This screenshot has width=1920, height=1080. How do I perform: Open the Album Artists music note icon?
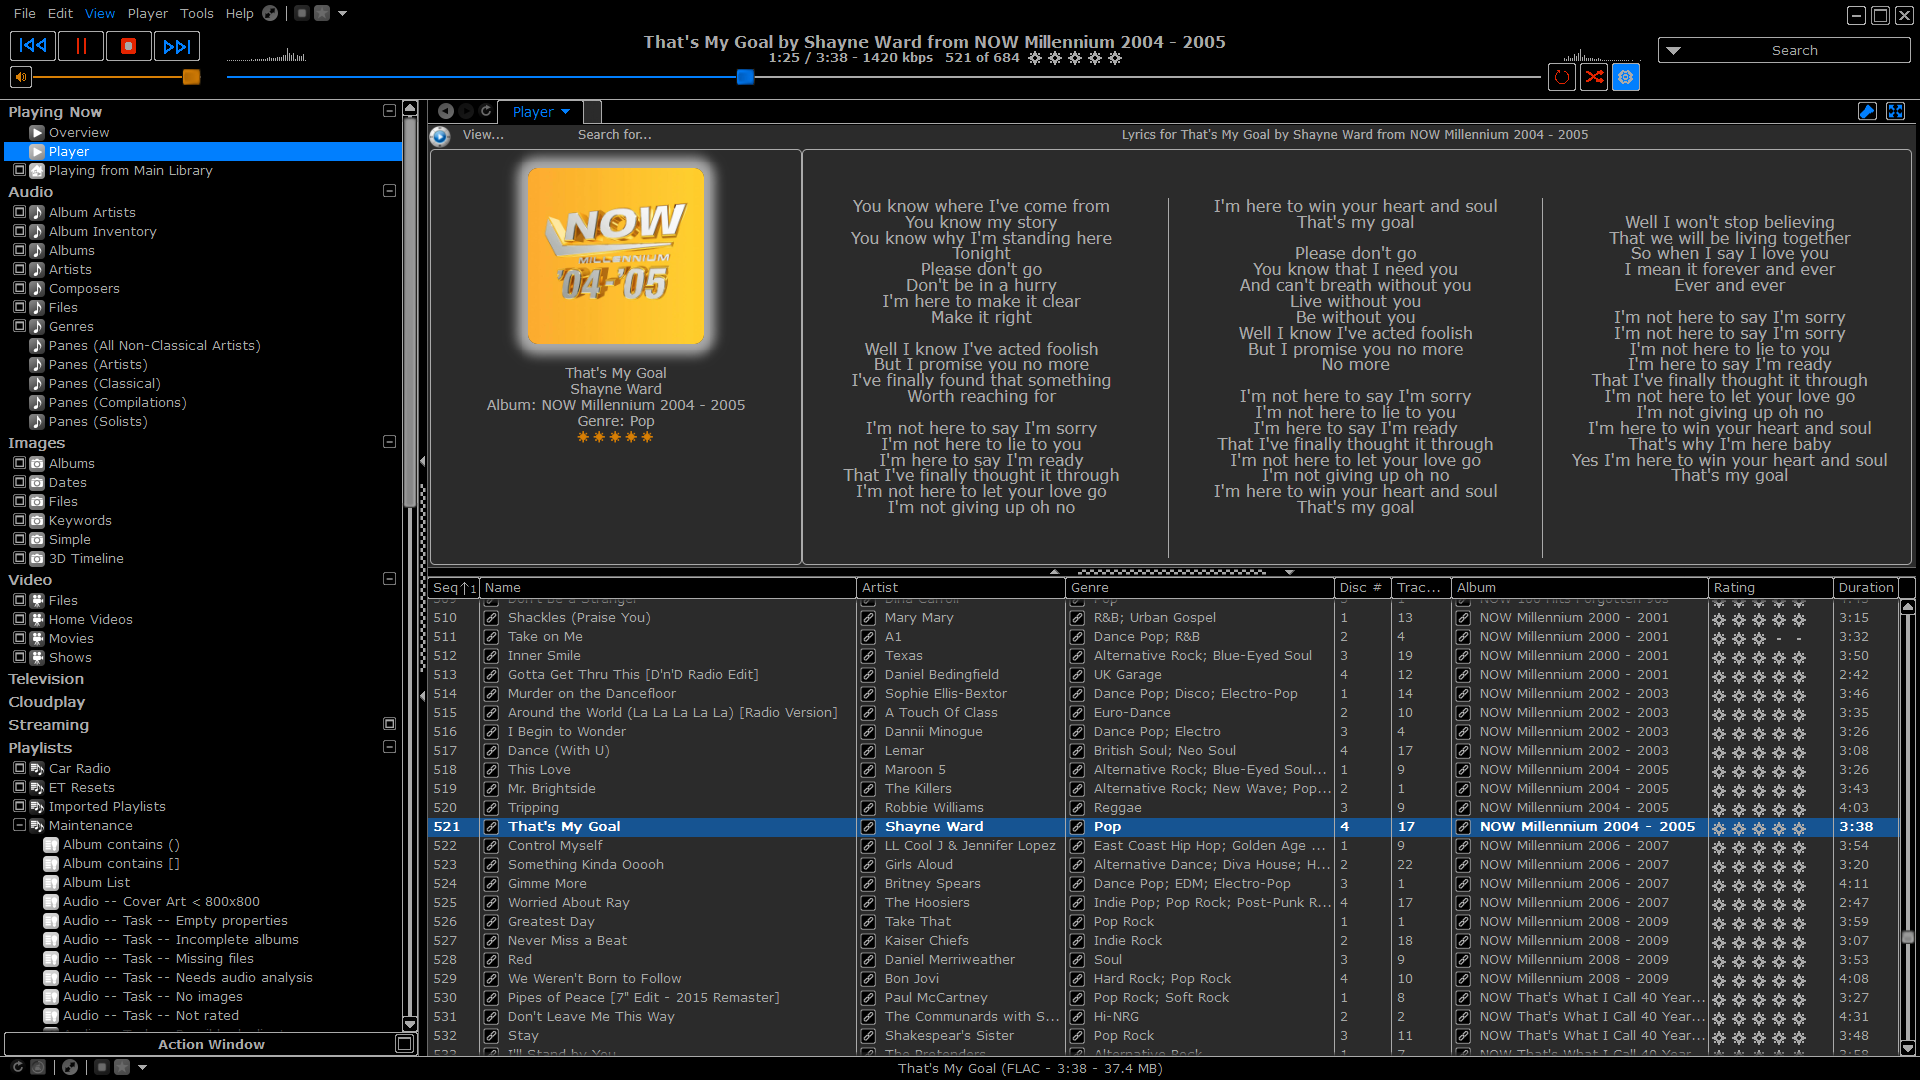pyautogui.click(x=37, y=212)
